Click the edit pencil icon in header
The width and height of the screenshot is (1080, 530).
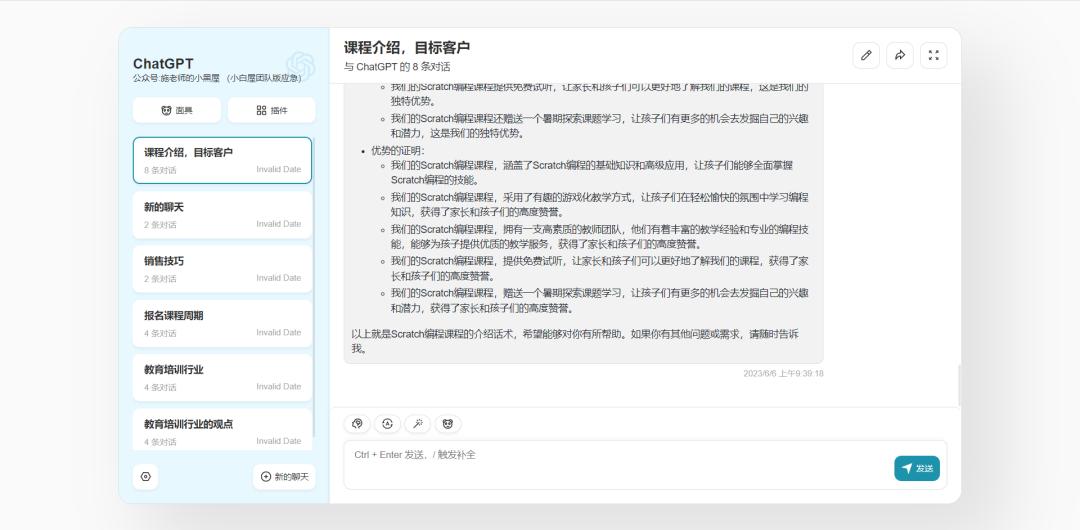(x=866, y=56)
